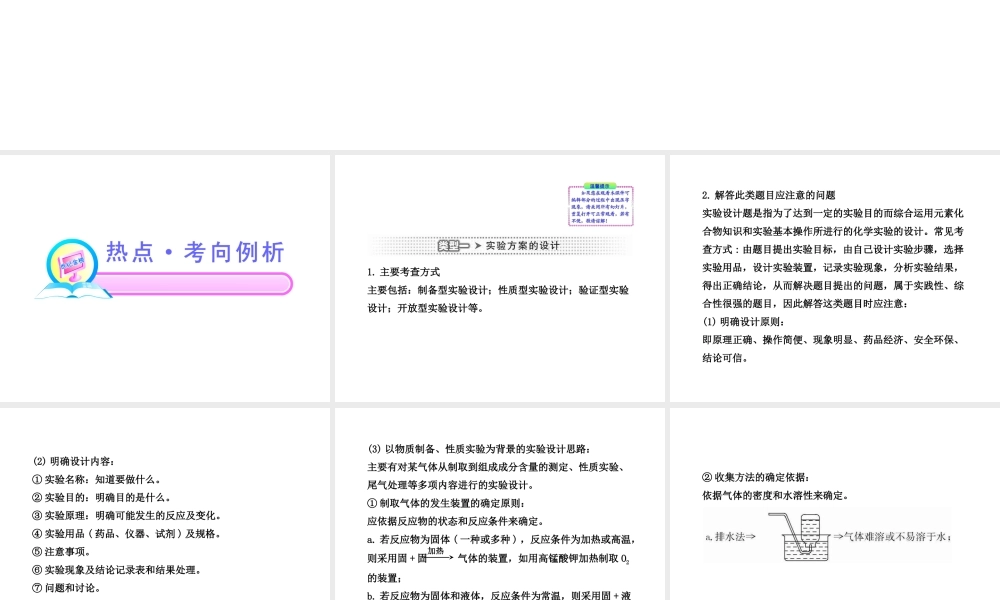
Task: Click '应依据反应物的状态和反应条件来确定。'
Action: (456, 521)
